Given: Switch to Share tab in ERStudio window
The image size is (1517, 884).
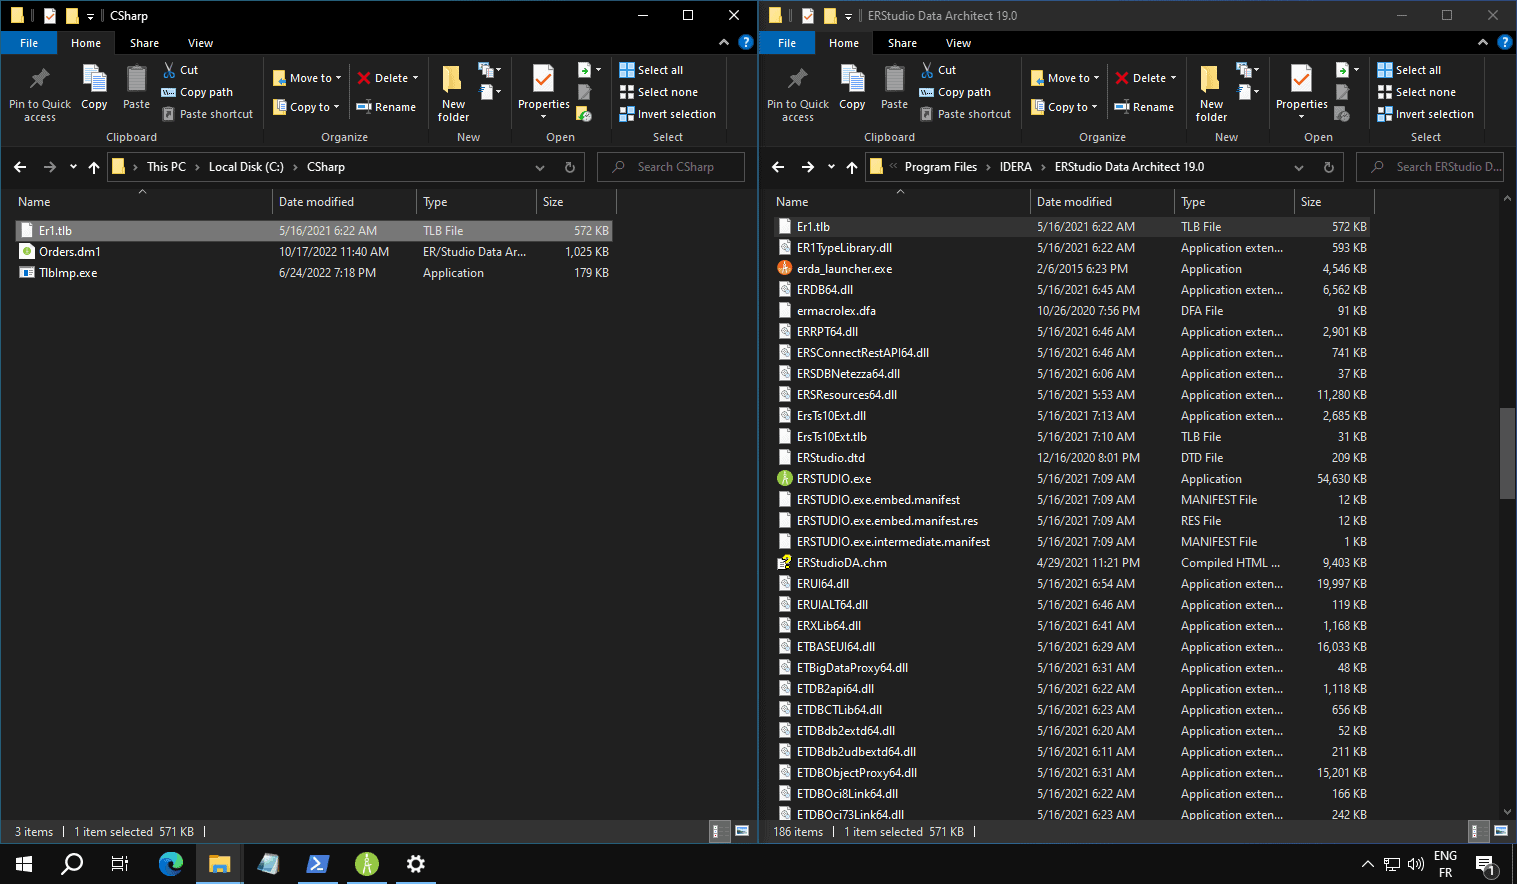Looking at the screenshot, I should [x=902, y=43].
